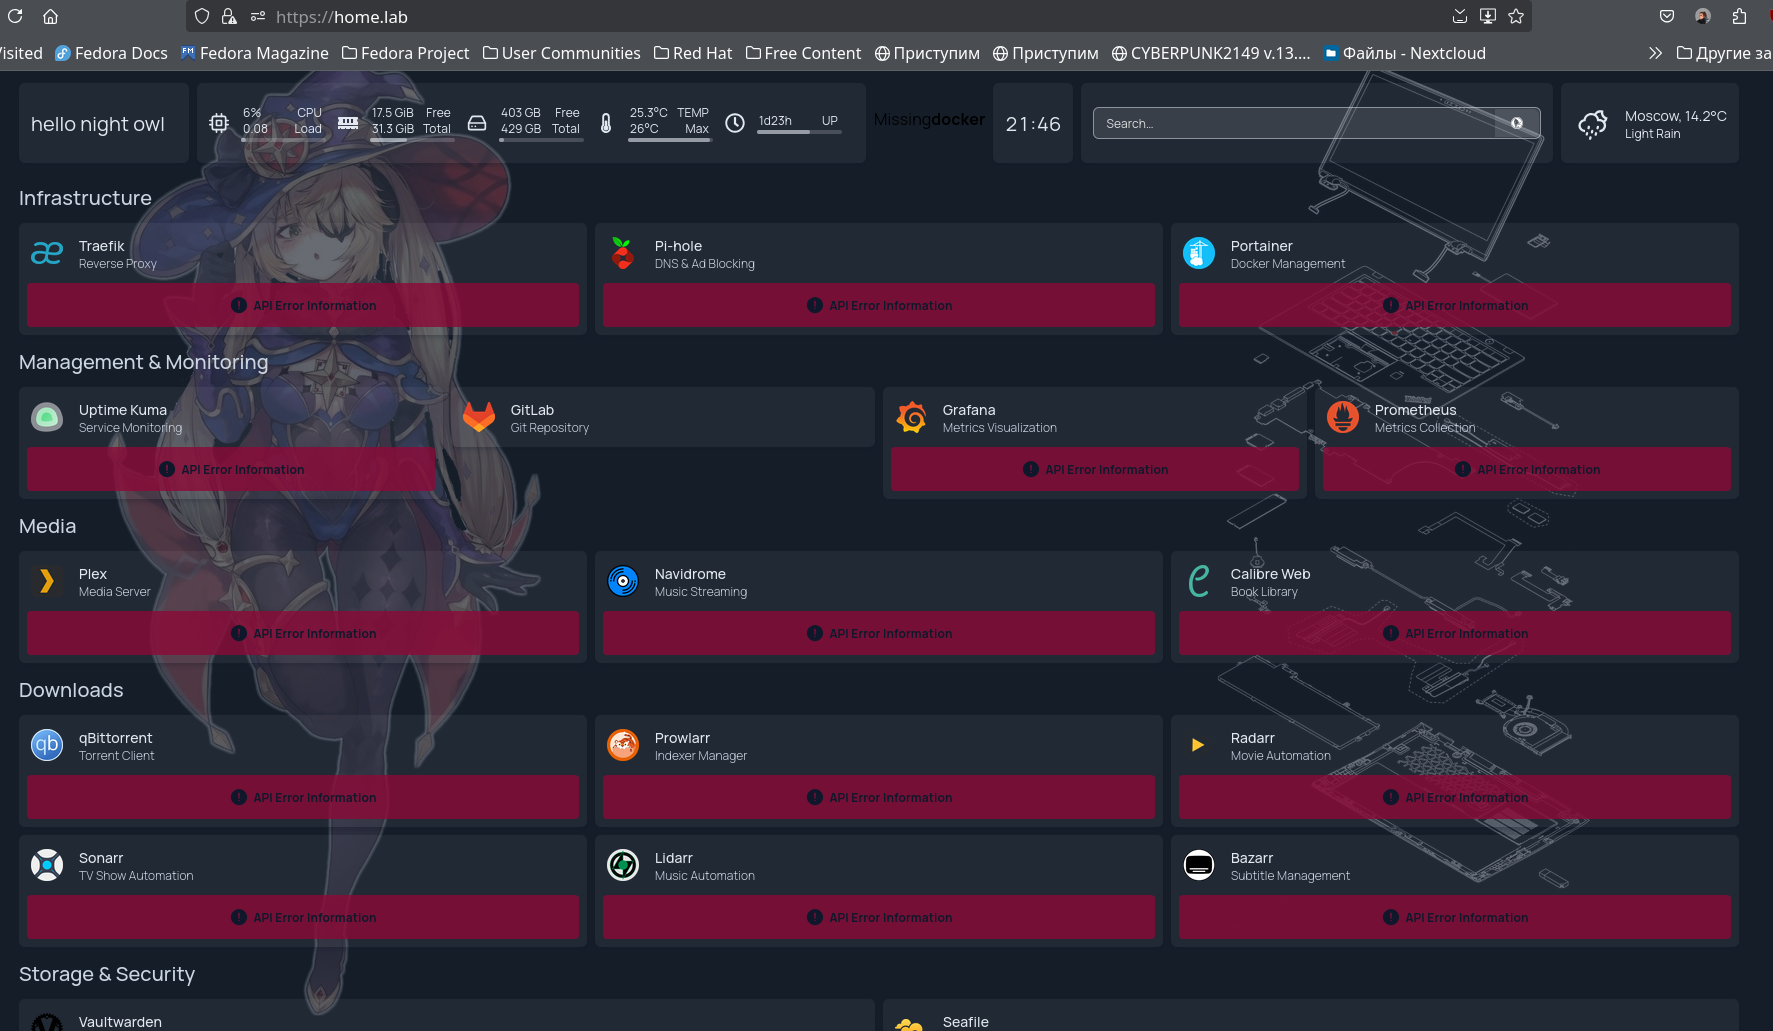This screenshot has height=1031, width=1773.
Task: Open the Free Content bookmarks folder
Action: [803, 53]
